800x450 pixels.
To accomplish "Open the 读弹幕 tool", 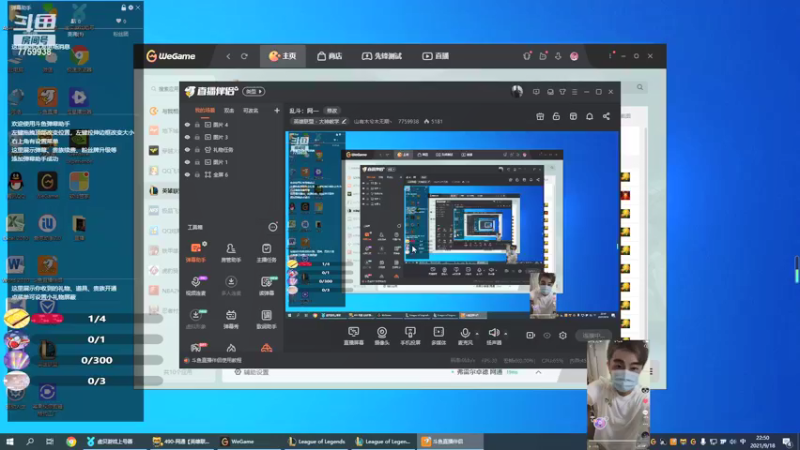I will pos(266,286).
